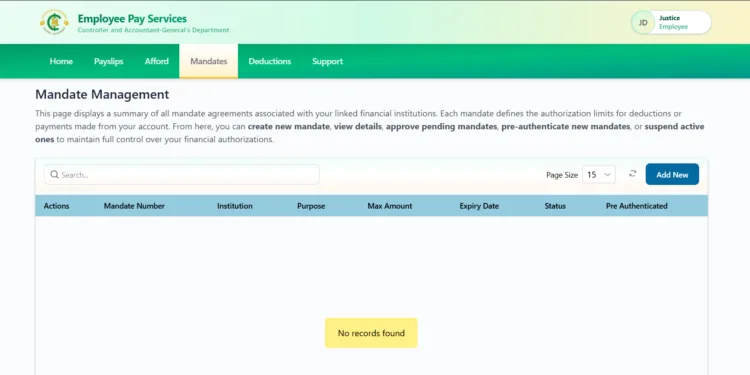Click the Purpose column header
The image size is (750, 375).
pyautogui.click(x=311, y=206)
